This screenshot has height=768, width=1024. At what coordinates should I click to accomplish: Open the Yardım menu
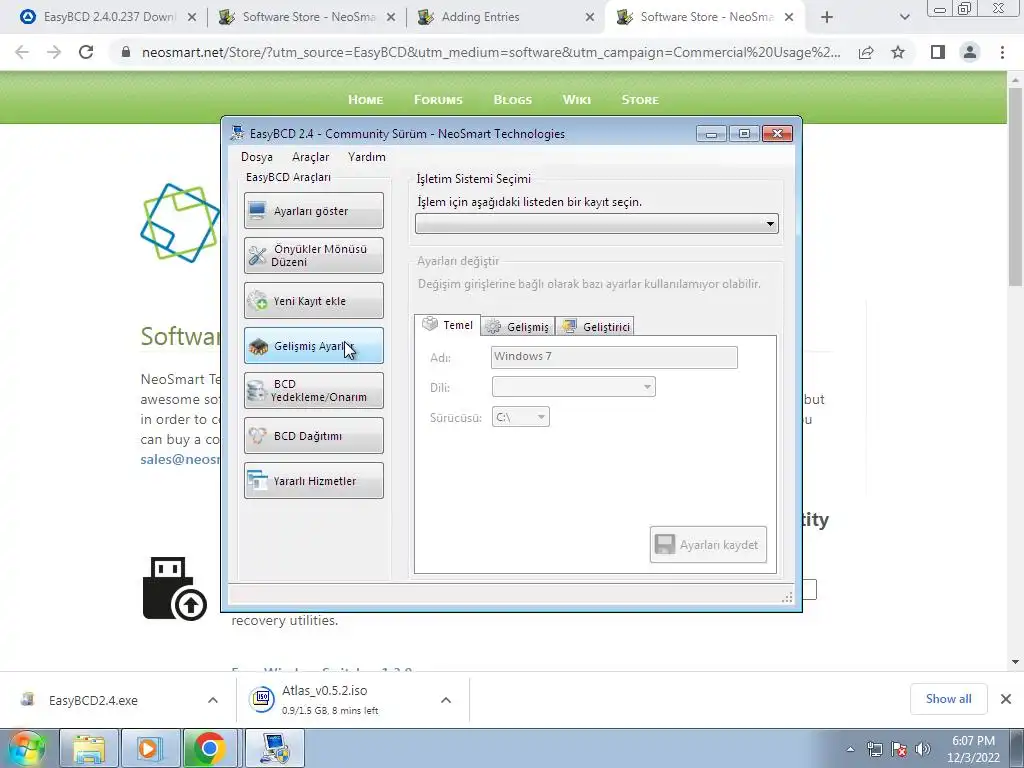pos(366,157)
